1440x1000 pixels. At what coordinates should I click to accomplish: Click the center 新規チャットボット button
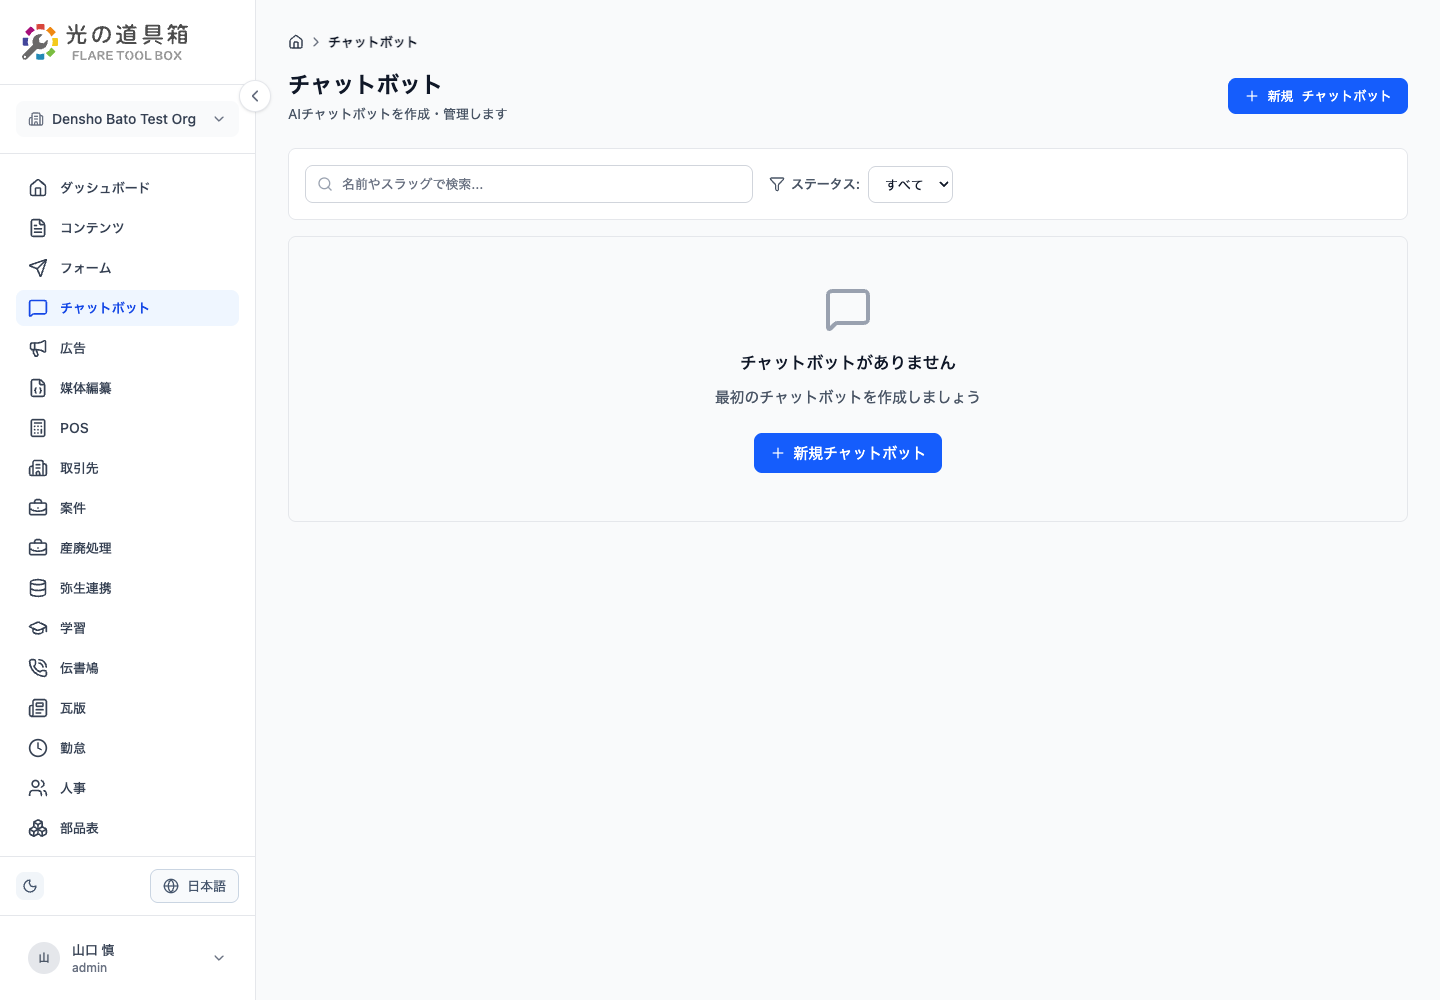[x=848, y=453]
